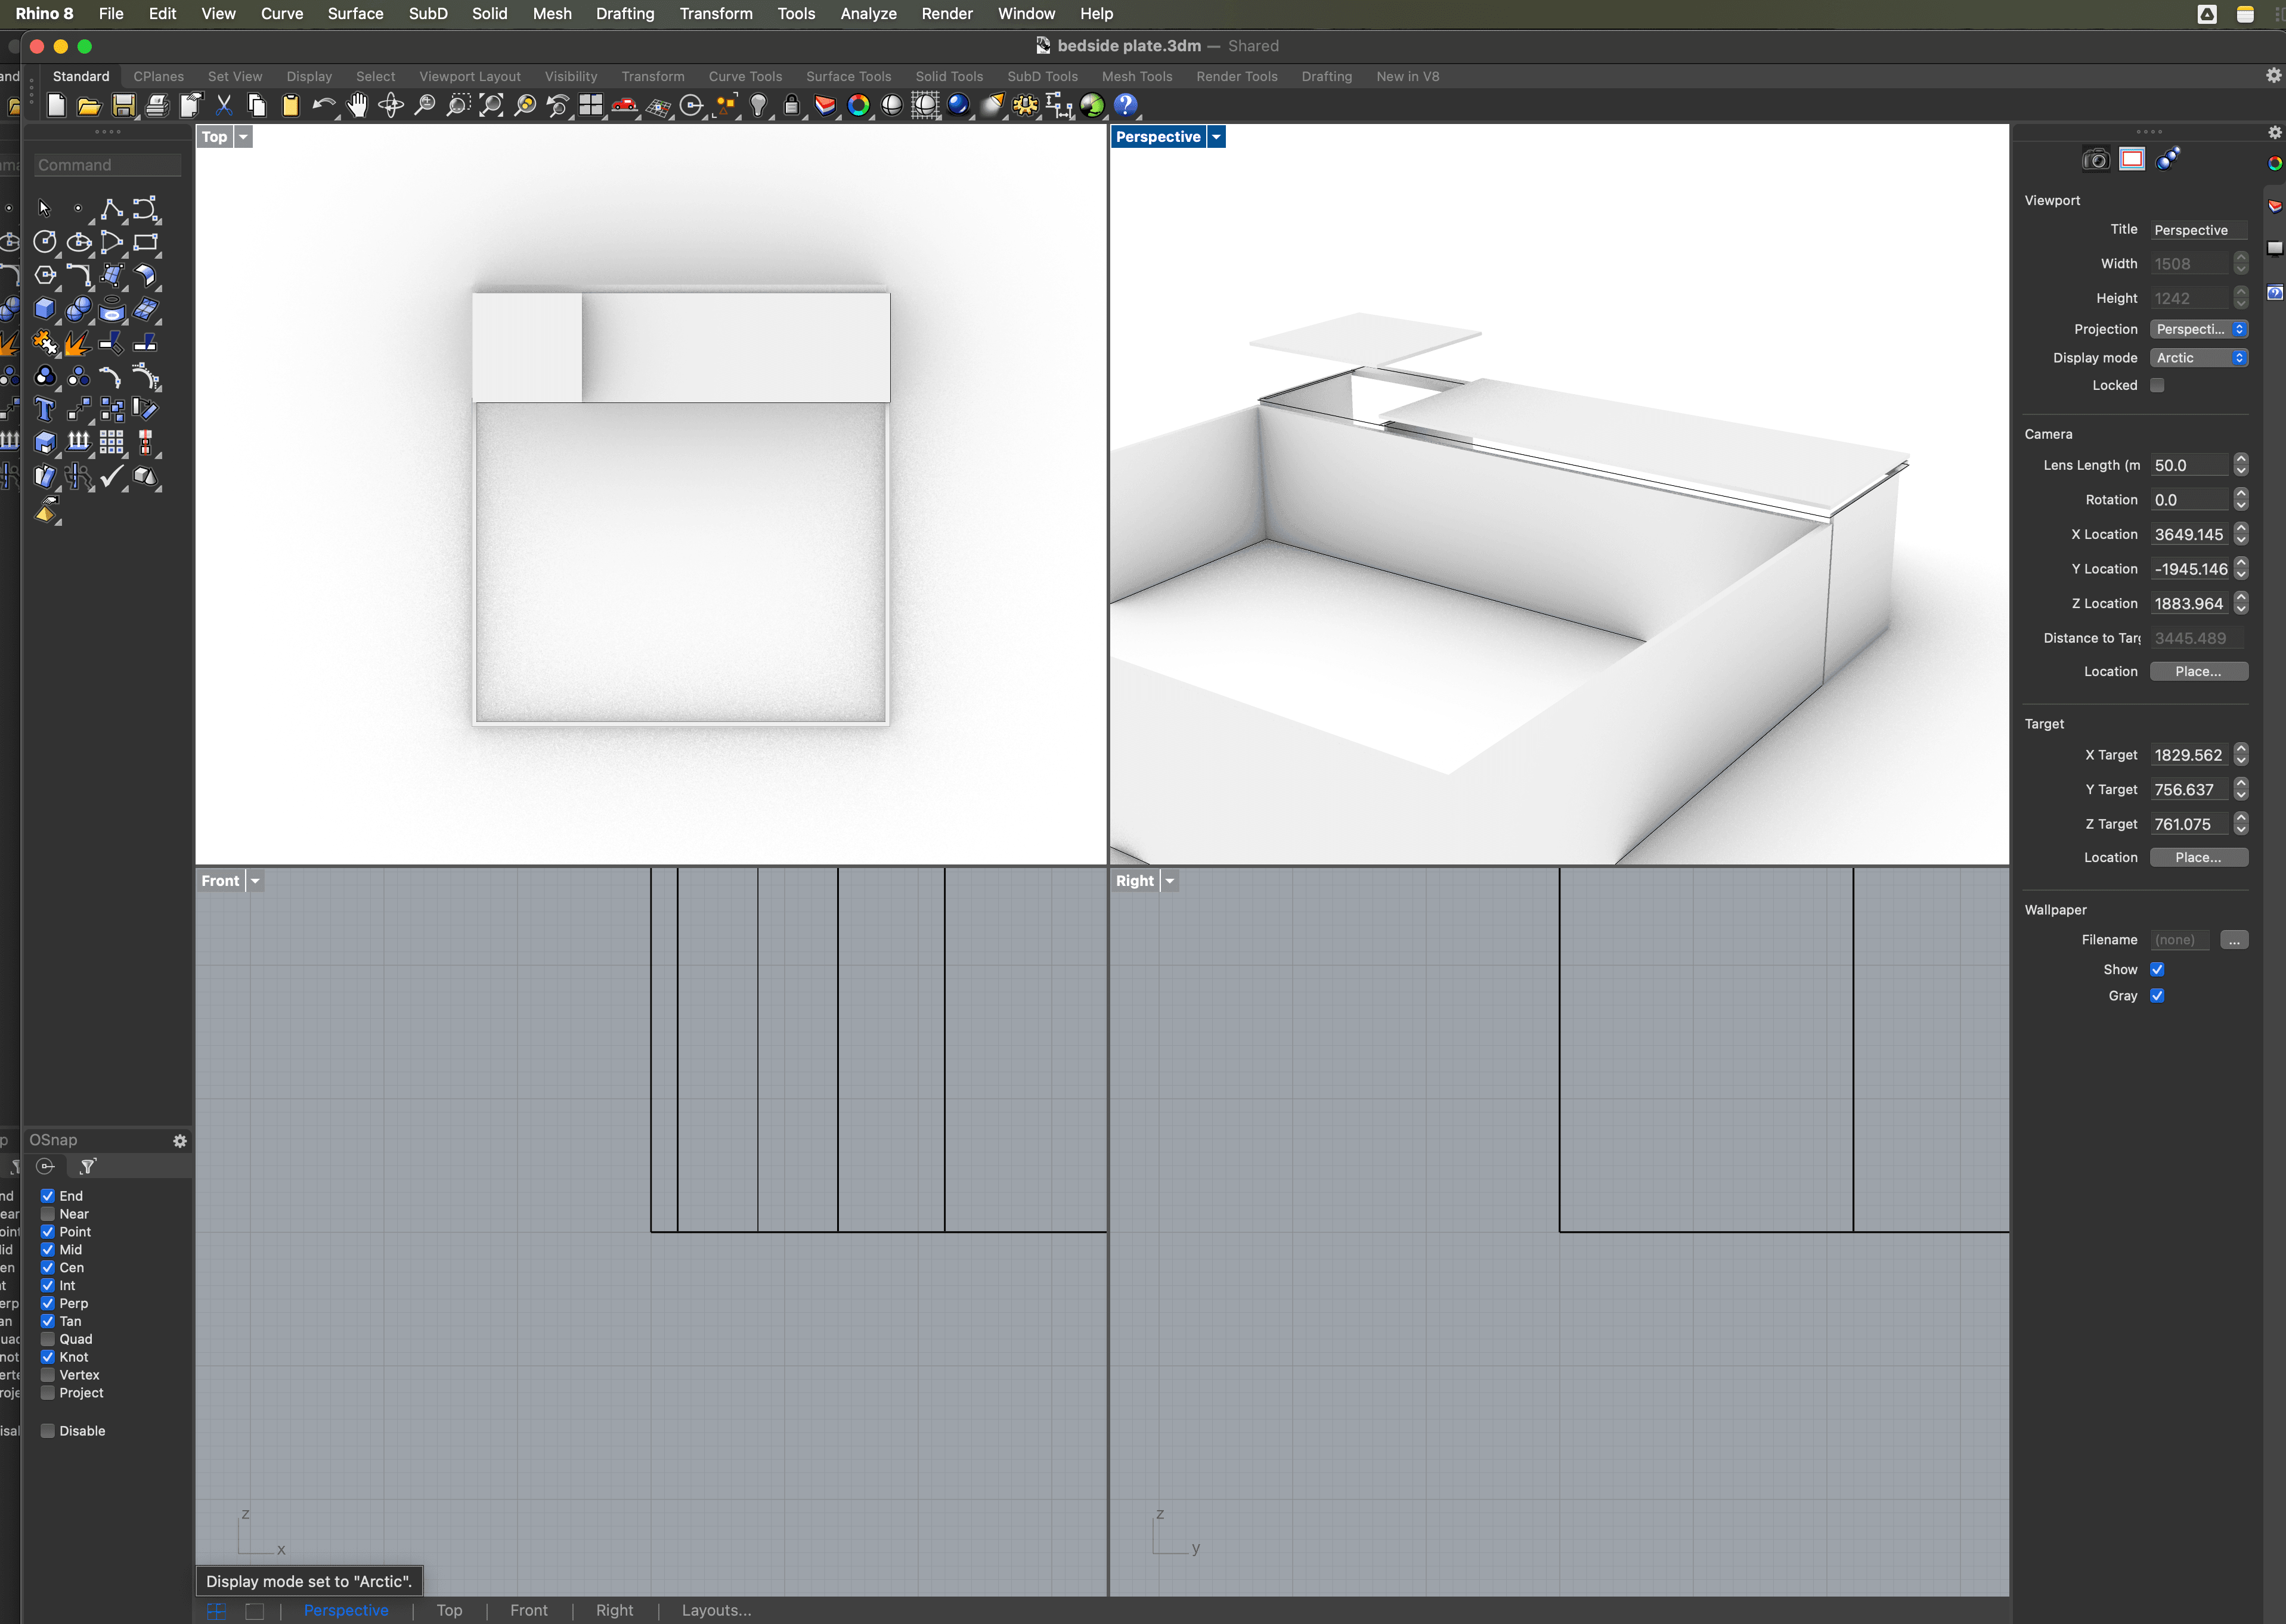Click the Undo arrow icon
Image resolution: width=2286 pixels, height=1624 pixels.
click(323, 105)
